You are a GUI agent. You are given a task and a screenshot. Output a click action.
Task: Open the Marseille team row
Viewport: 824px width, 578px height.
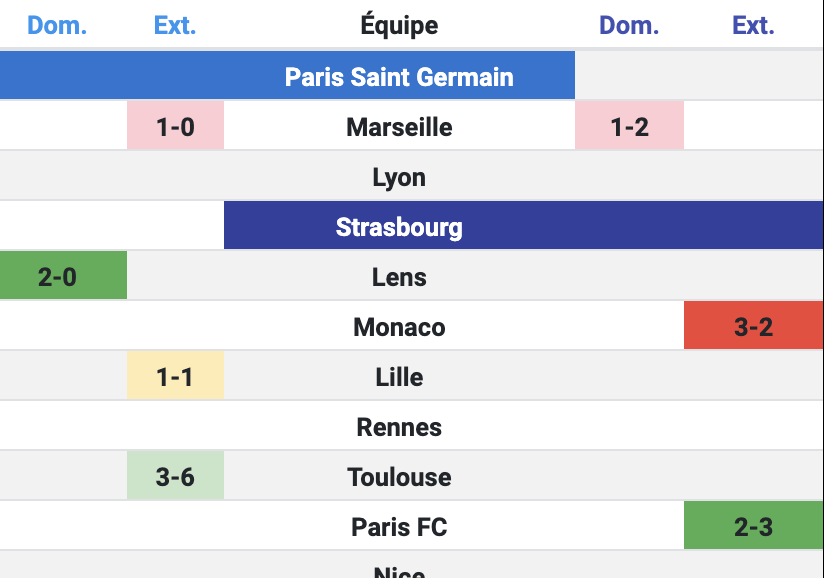point(399,127)
